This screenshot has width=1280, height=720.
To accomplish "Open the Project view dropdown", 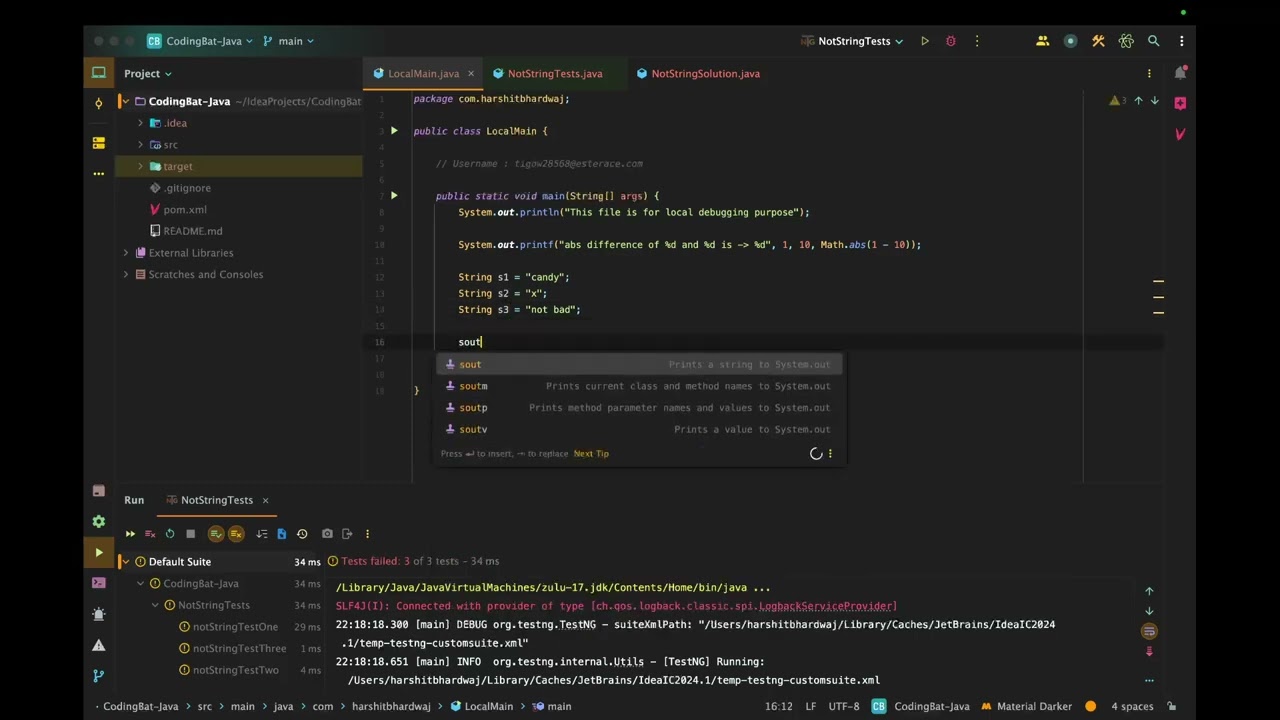I will click(x=148, y=73).
